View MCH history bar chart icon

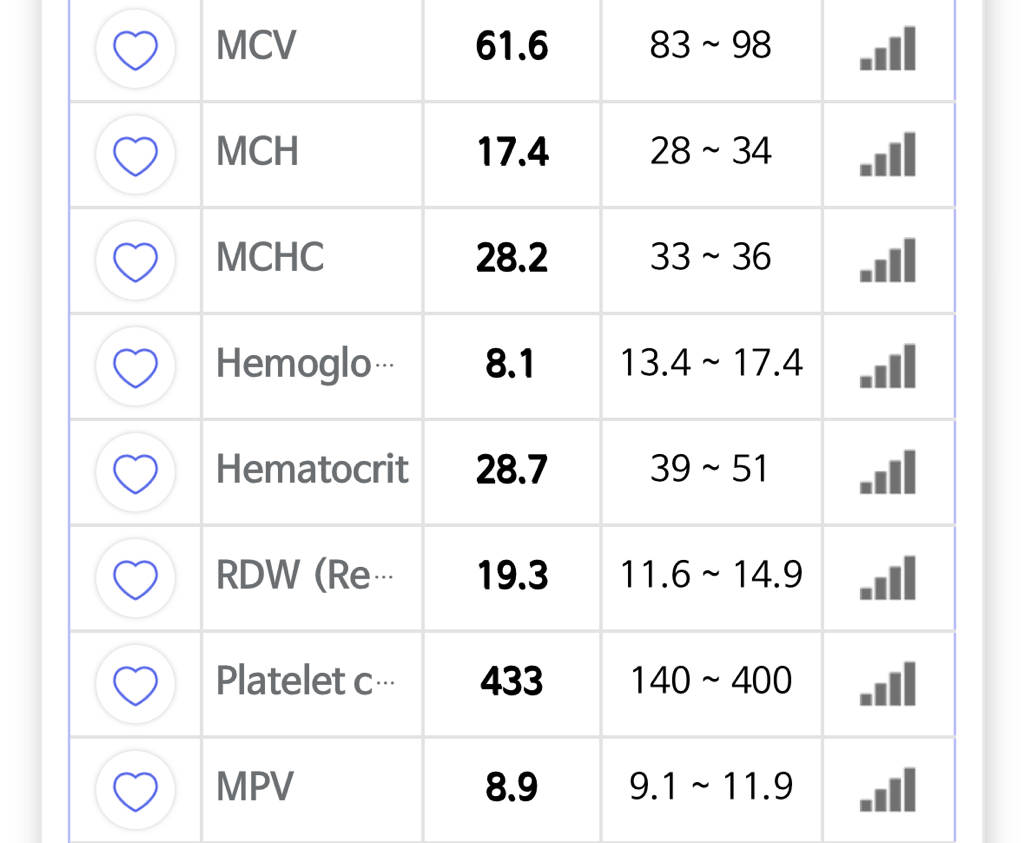pos(888,155)
